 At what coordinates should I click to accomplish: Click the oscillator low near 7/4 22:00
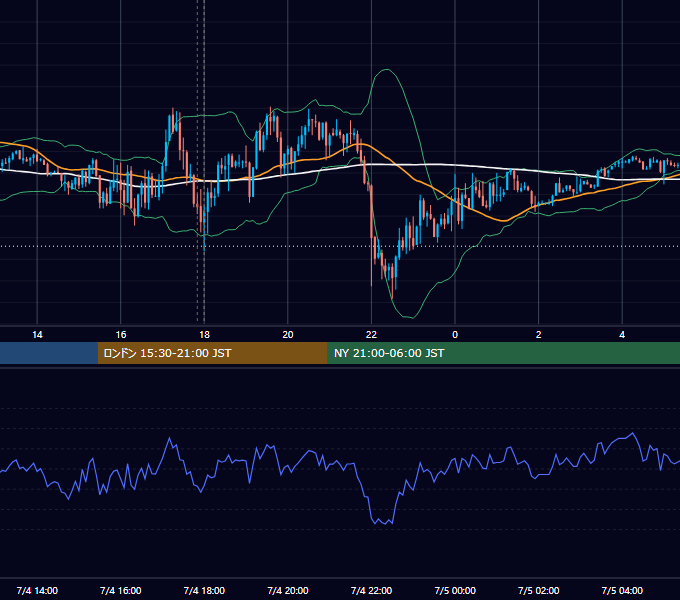click(383, 522)
